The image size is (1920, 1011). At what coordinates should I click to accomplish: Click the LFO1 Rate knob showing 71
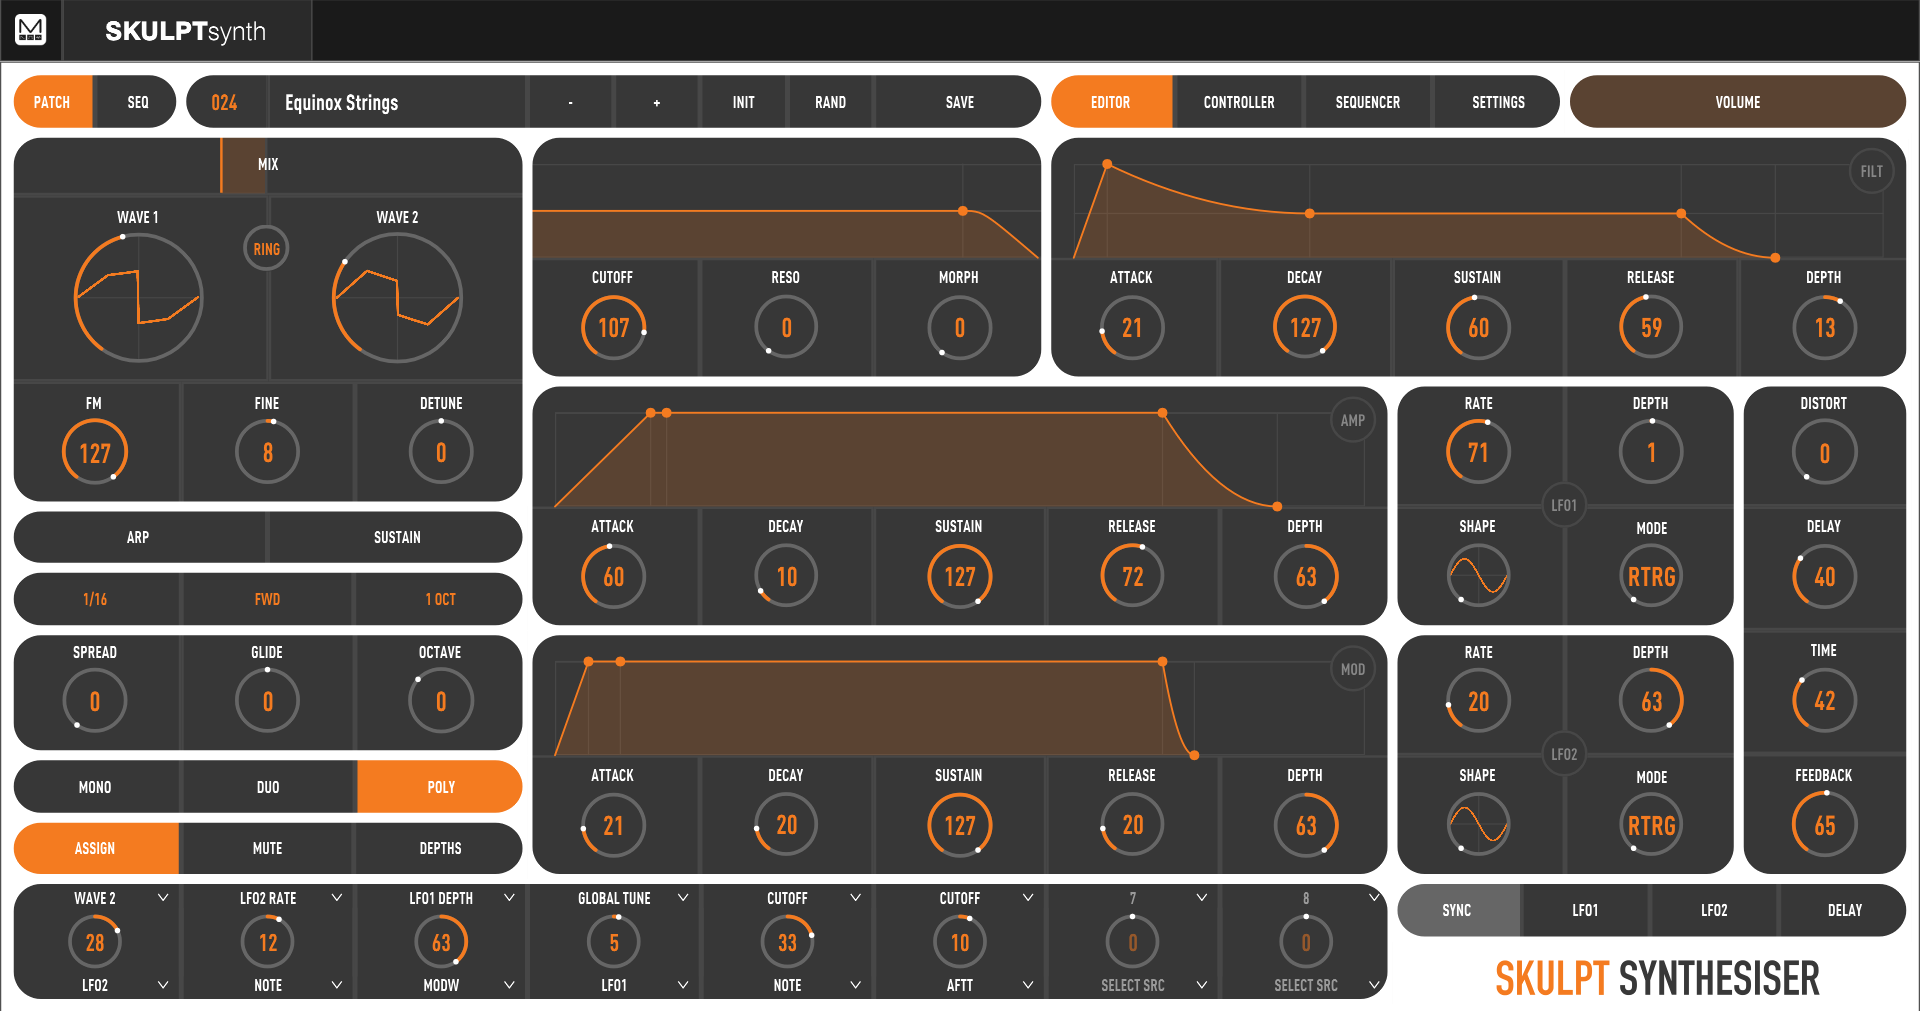coord(1478,453)
